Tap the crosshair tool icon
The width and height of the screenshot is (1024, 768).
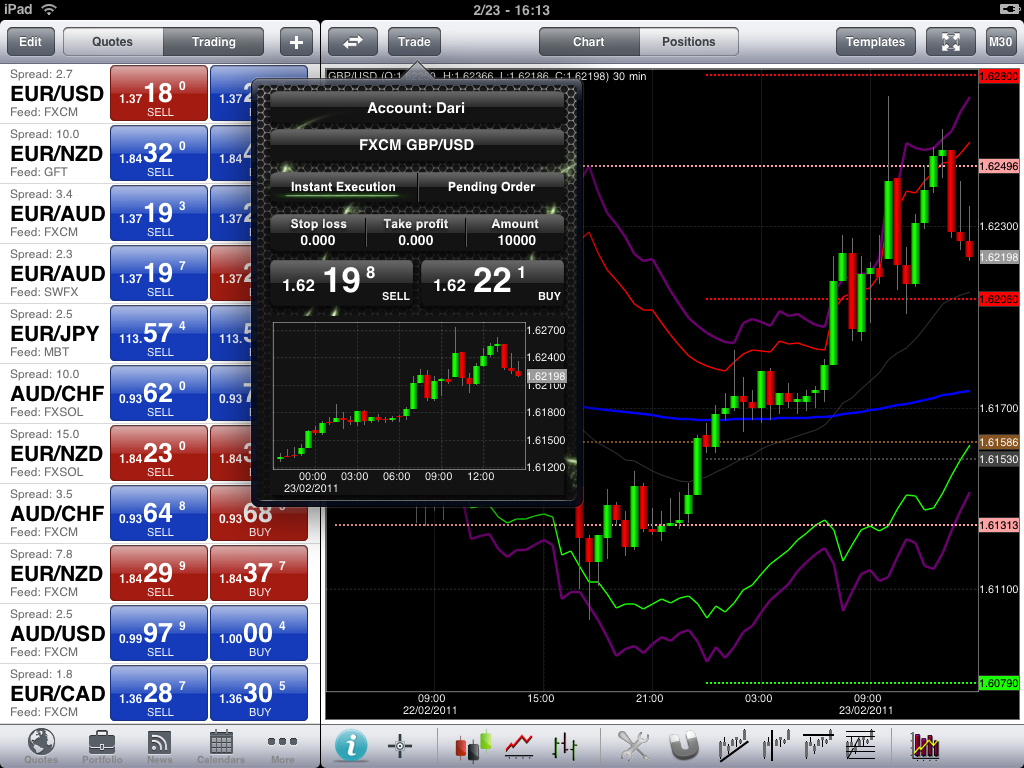pyautogui.click(x=400, y=745)
